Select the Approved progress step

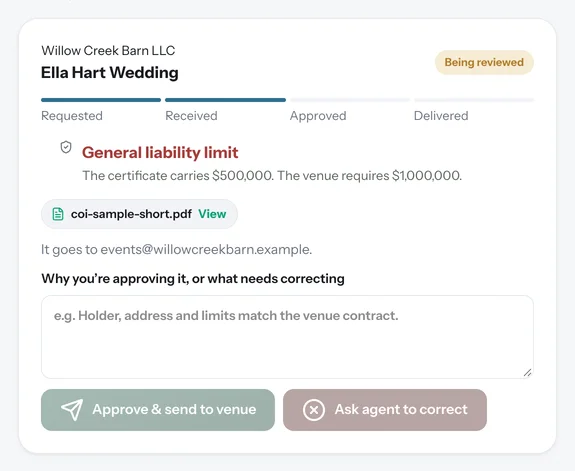349,110
